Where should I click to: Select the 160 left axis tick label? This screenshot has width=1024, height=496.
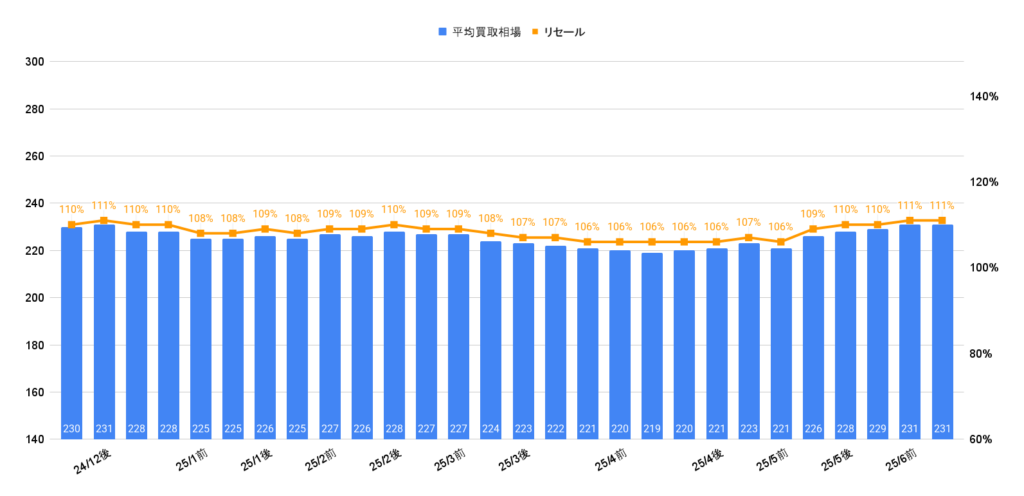tap(34, 392)
